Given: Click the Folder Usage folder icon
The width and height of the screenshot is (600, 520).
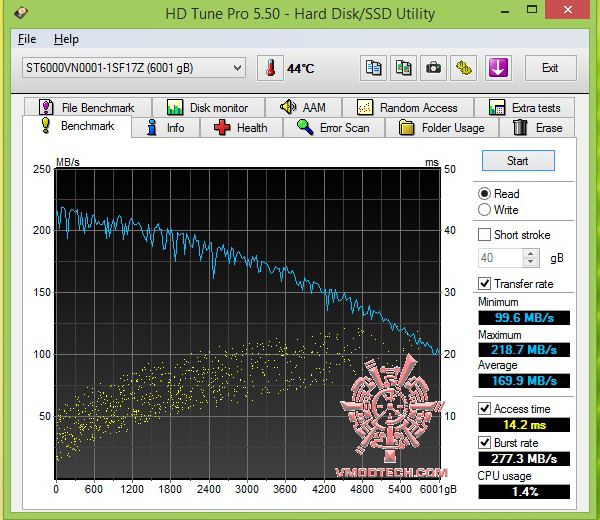Looking at the screenshot, I should 406,127.
